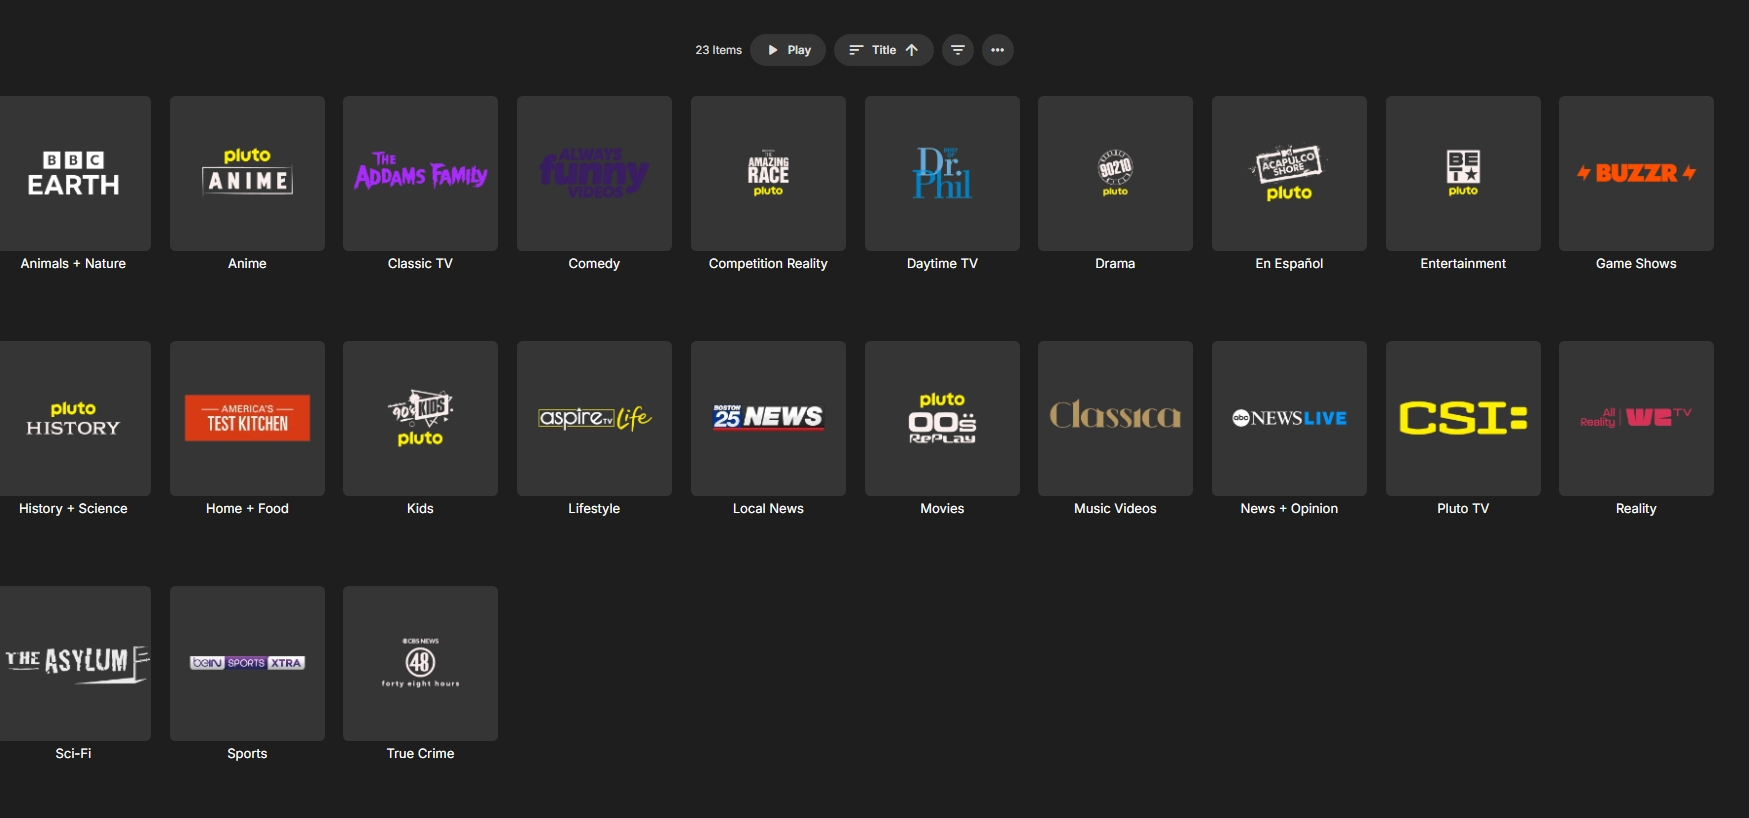Image resolution: width=1749 pixels, height=818 pixels.
Task: Open the Acapulco Shore thumbnail
Action: click(x=1289, y=173)
